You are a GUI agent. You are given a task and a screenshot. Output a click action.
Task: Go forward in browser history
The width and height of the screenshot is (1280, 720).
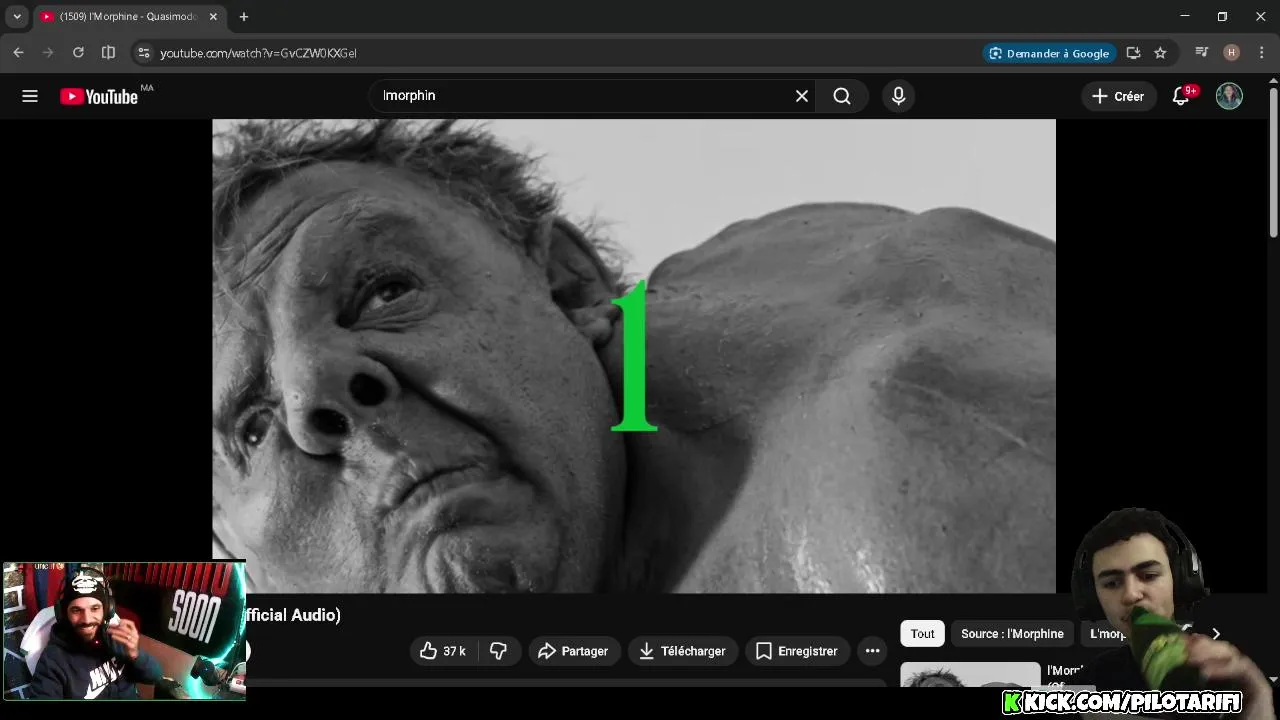pos(48,53)
